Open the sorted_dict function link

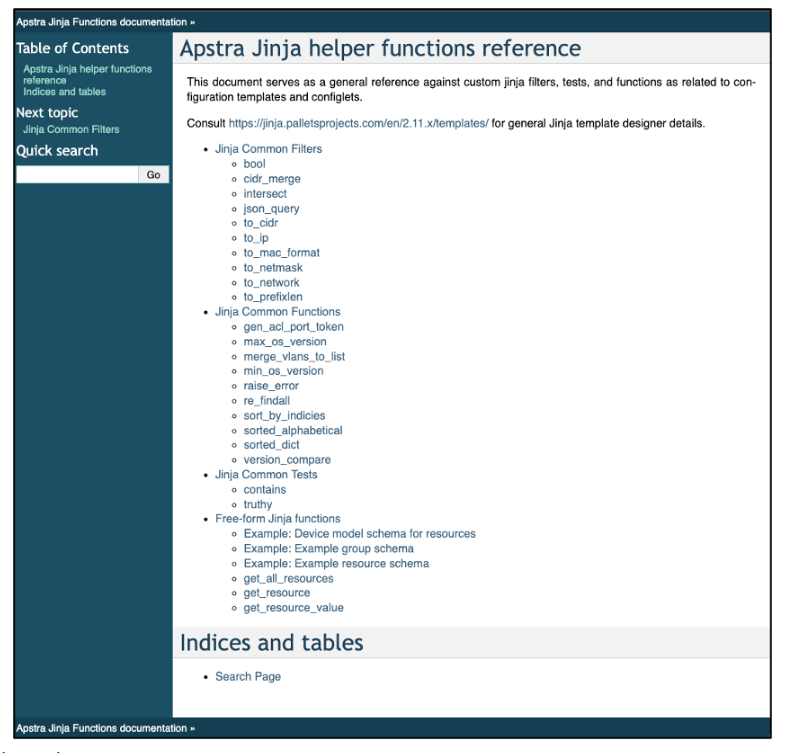pos(271,445)
